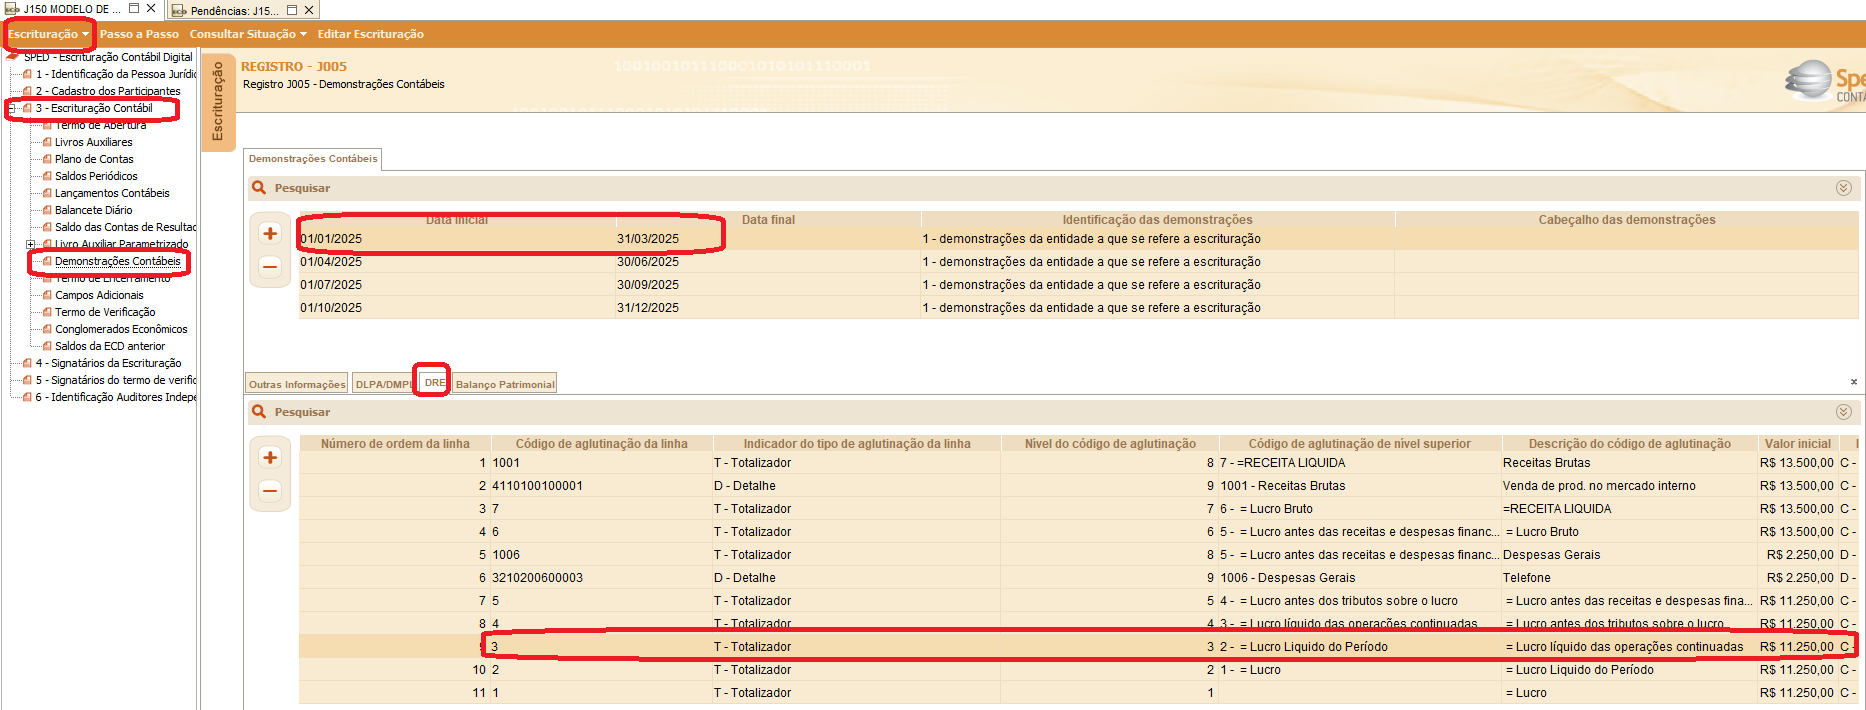Expand the Livro Auxiliar Parametrizado tree node
Viewport: 1866px width, 710px height.
tap(31, 244)
